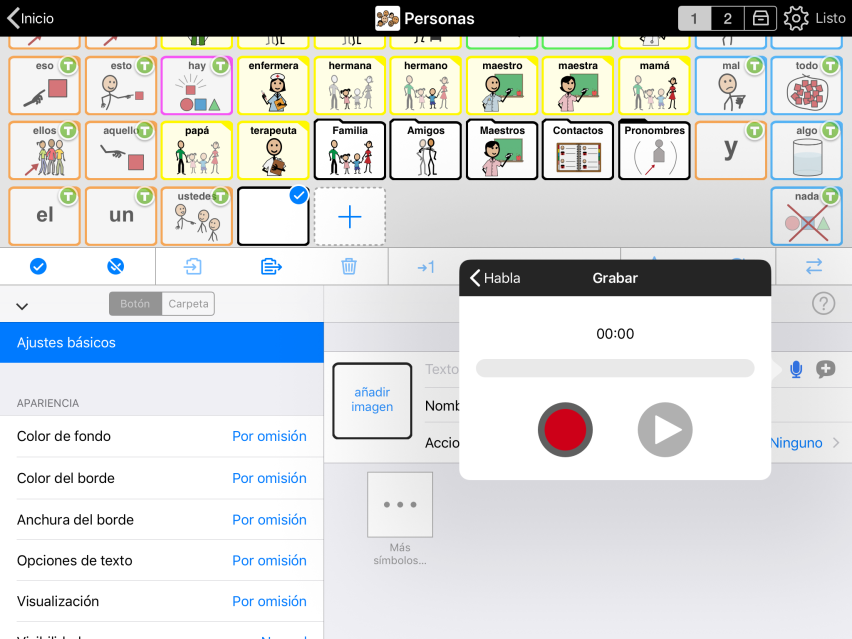
Task: Select the 'nada' button
Action: point(806,216)
